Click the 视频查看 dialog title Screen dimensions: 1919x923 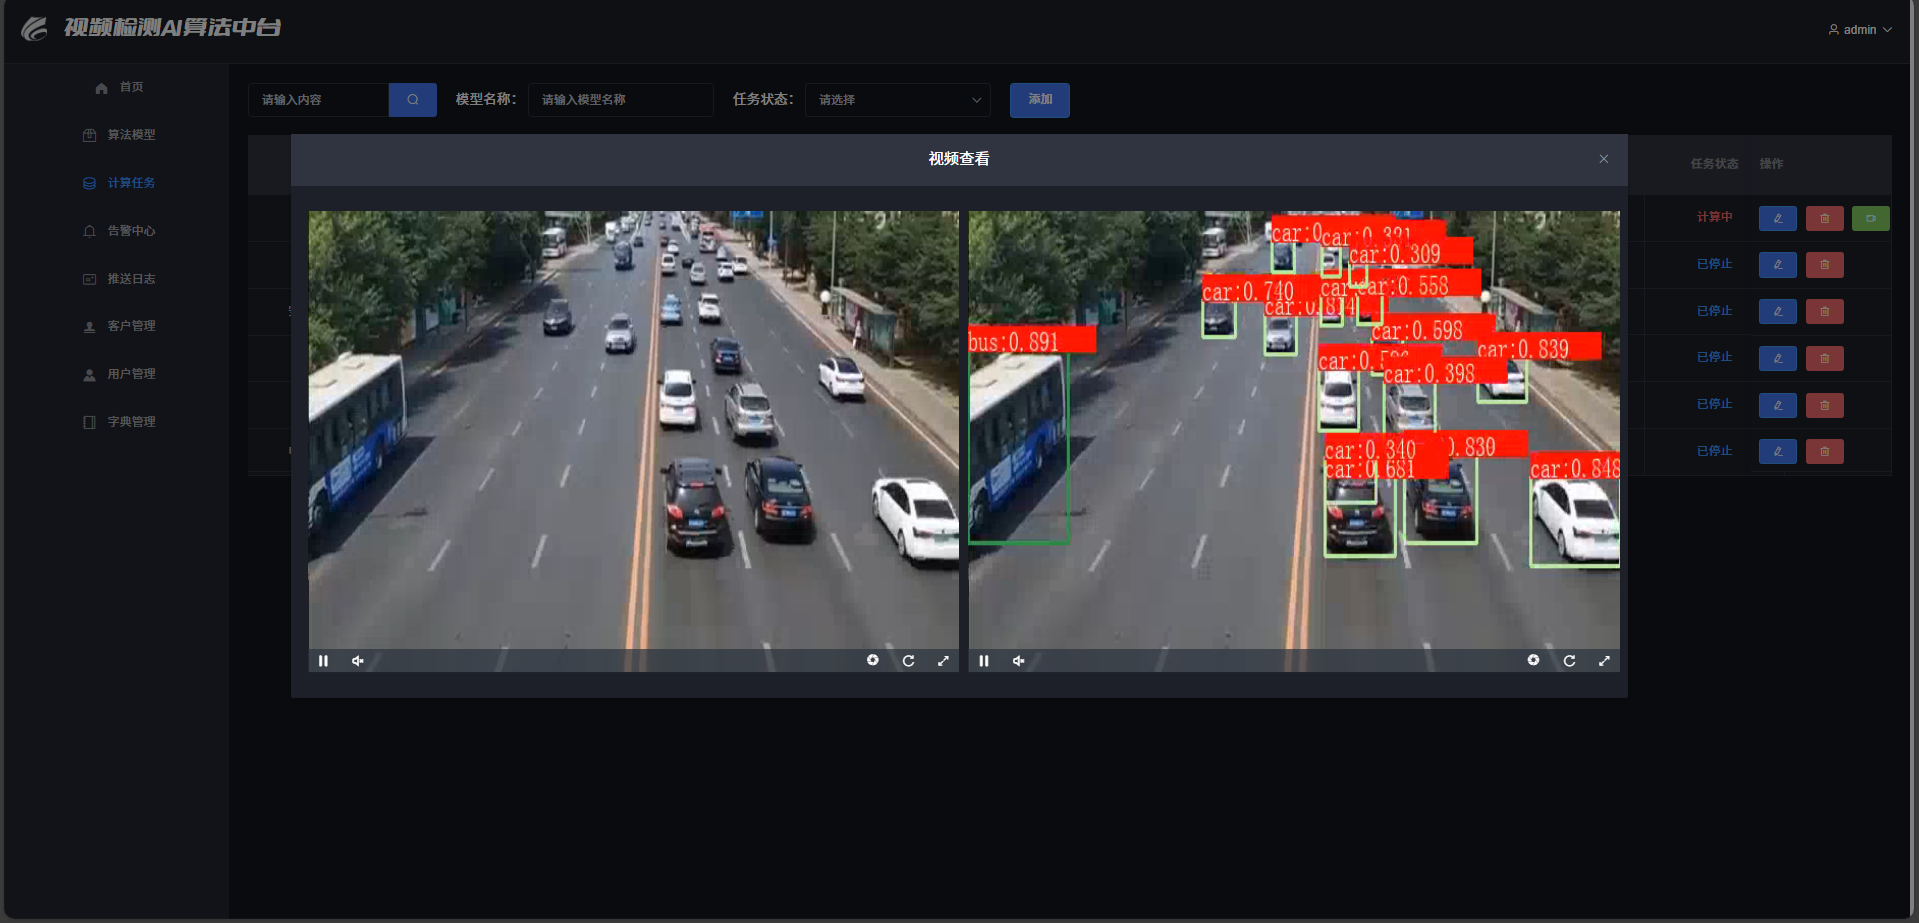pos(959,159)
